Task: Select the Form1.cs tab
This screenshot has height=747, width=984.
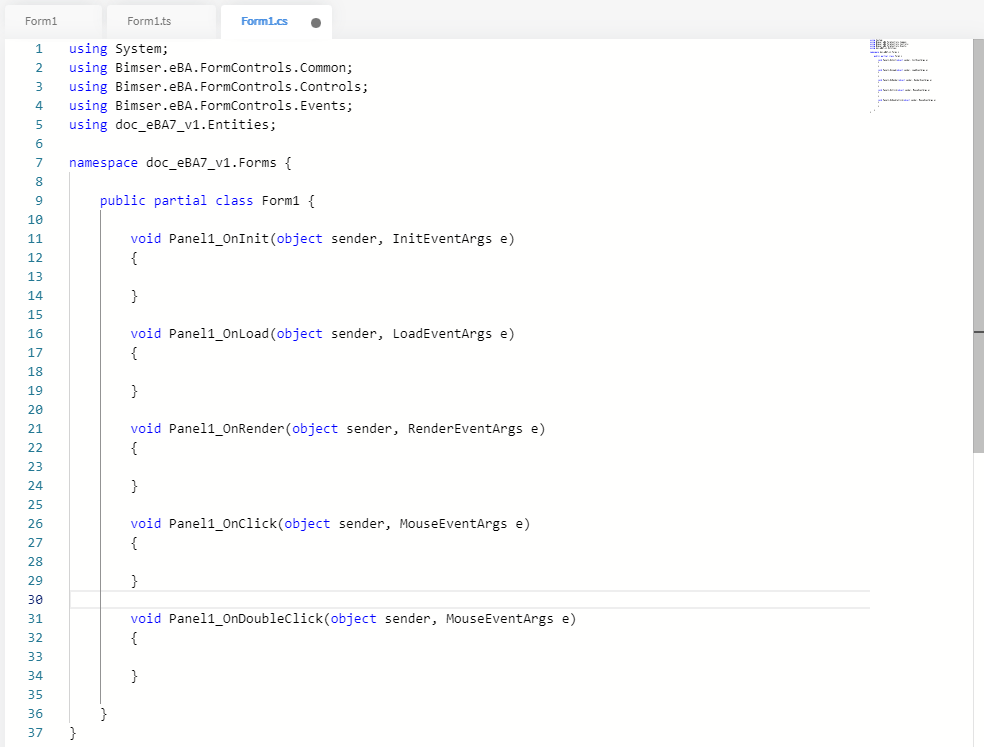Action: [x=264, y=21]
